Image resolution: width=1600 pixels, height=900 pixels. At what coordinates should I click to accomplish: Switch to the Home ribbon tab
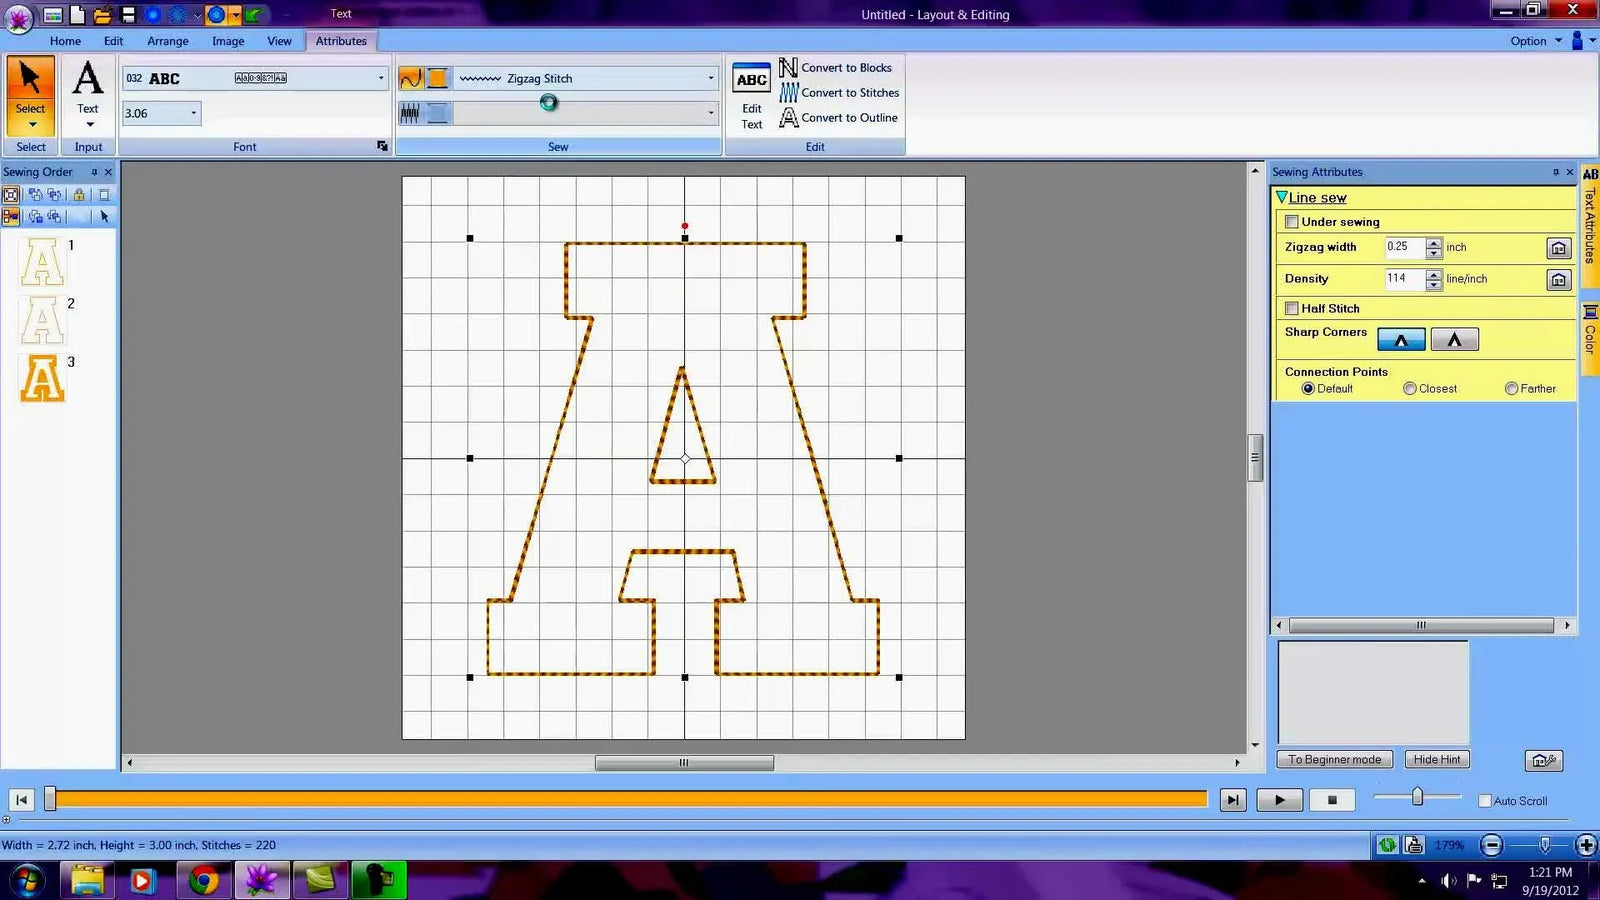pos(65,41)
